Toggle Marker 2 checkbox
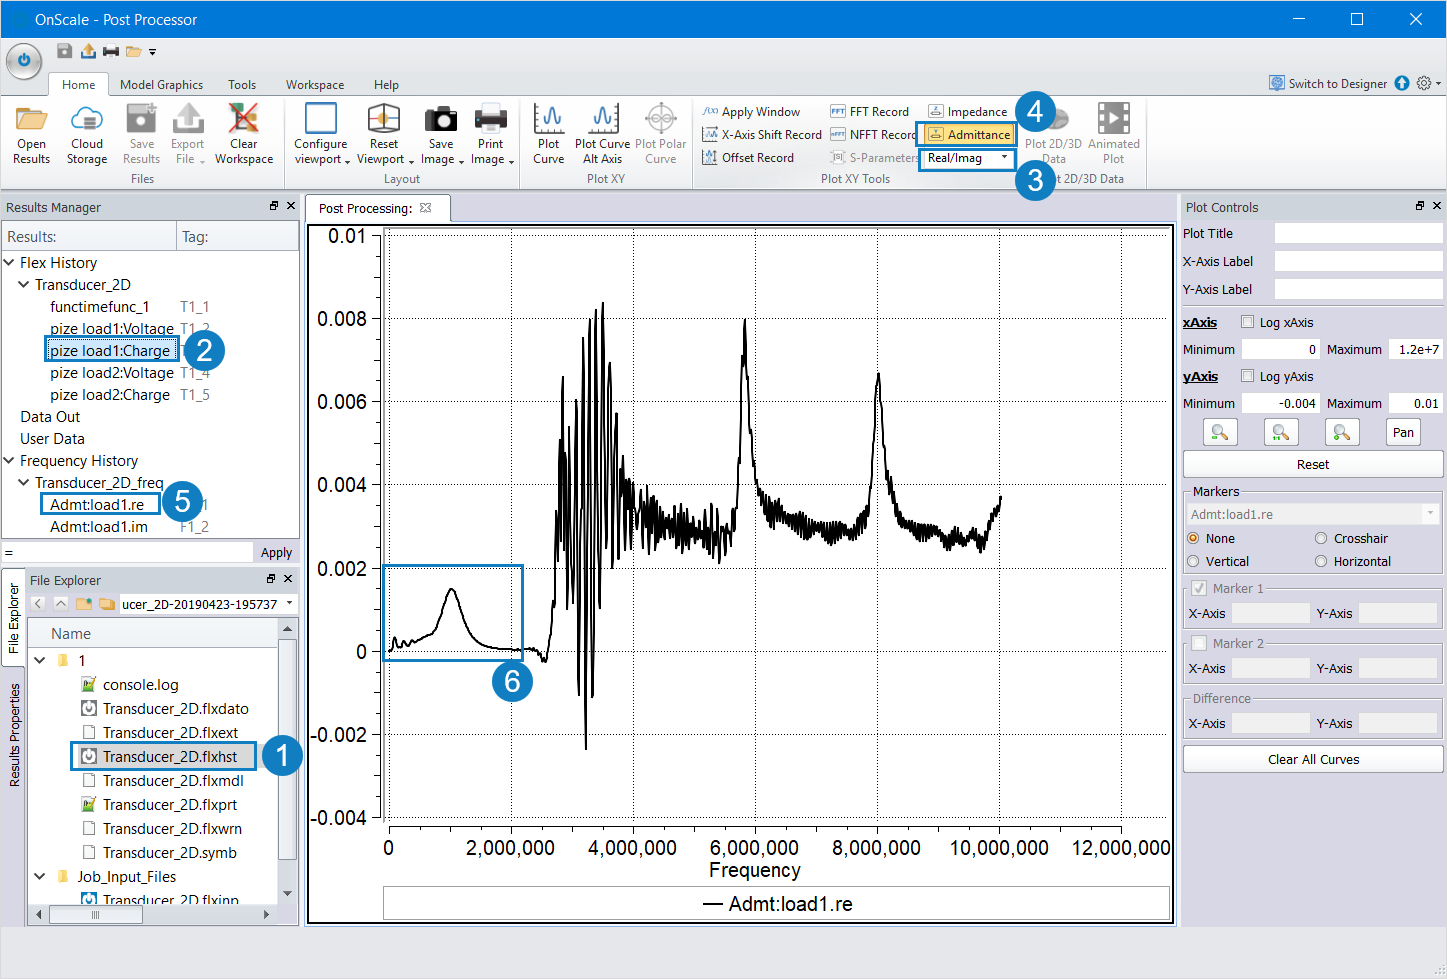The width and height of the screenshot is (1447, 979). click(x=1200, y=643)
